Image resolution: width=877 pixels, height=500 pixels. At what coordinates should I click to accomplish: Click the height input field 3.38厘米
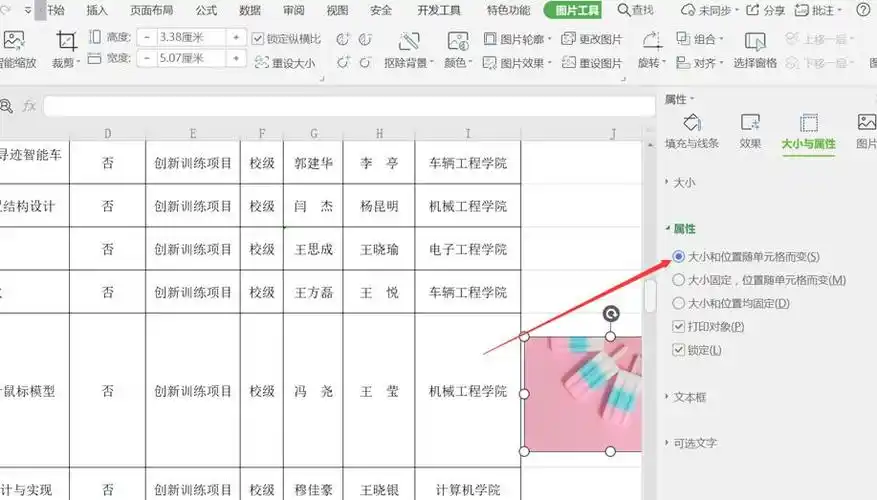pyautogui.click(x=191, y=37)
